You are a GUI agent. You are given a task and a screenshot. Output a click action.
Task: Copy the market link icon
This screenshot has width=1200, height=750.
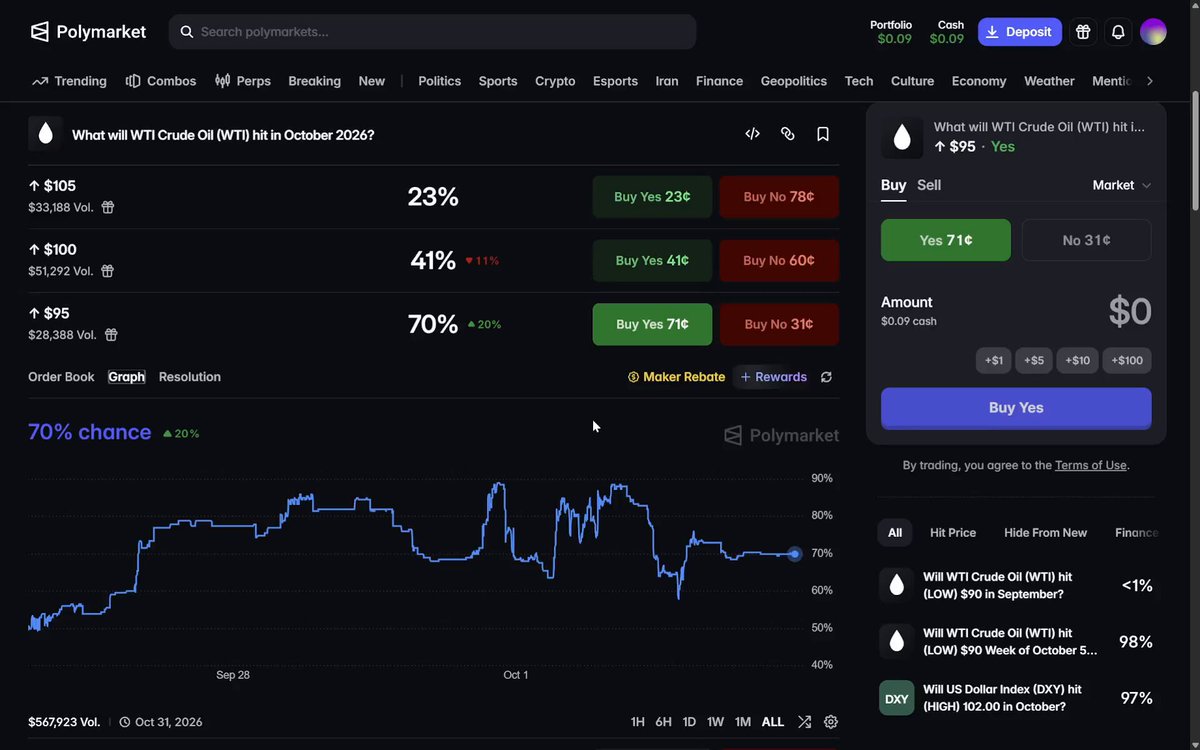[x=788, y=134]
